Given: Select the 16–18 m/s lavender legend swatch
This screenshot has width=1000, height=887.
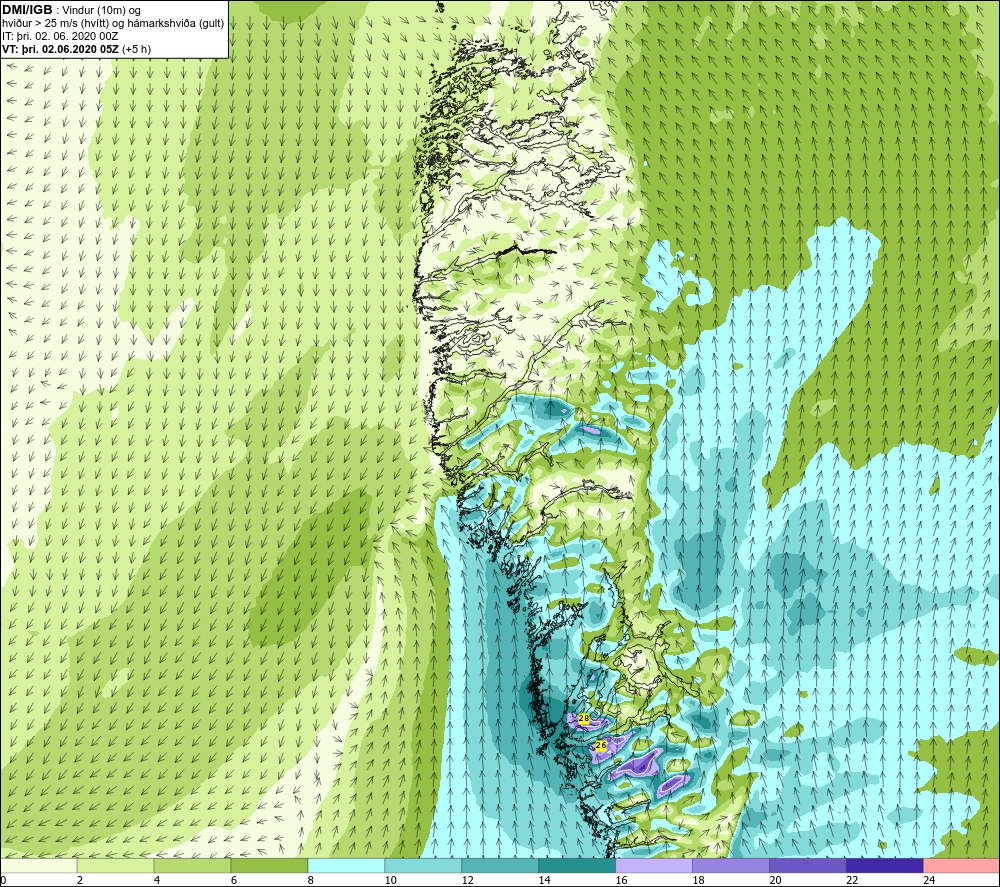Looking at the screenshot, I should click(654, 866).
